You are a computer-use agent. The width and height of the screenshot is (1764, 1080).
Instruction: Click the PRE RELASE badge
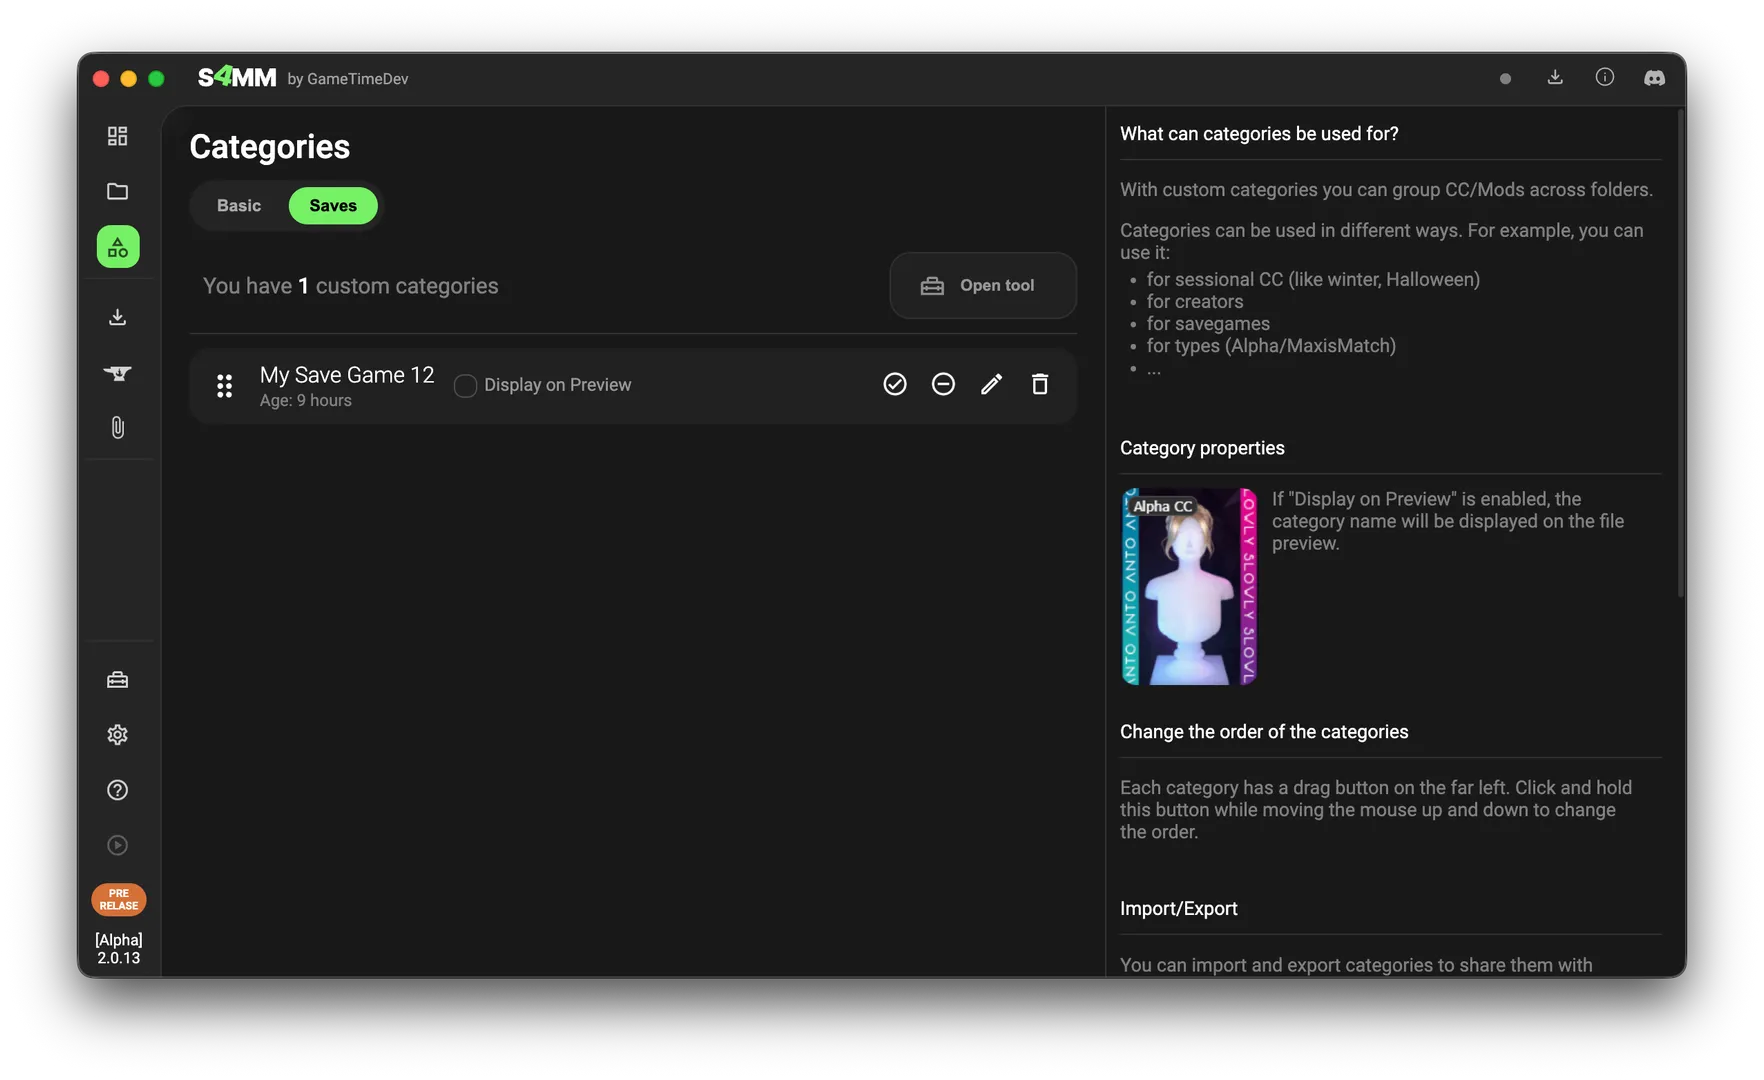click(x=119, y=900)
